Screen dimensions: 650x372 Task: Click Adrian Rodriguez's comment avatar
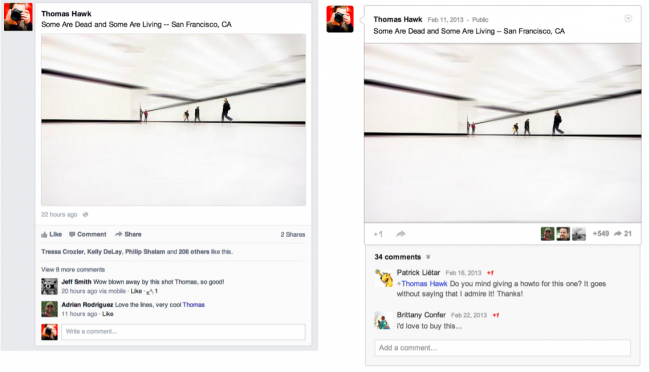click(49, 309)
